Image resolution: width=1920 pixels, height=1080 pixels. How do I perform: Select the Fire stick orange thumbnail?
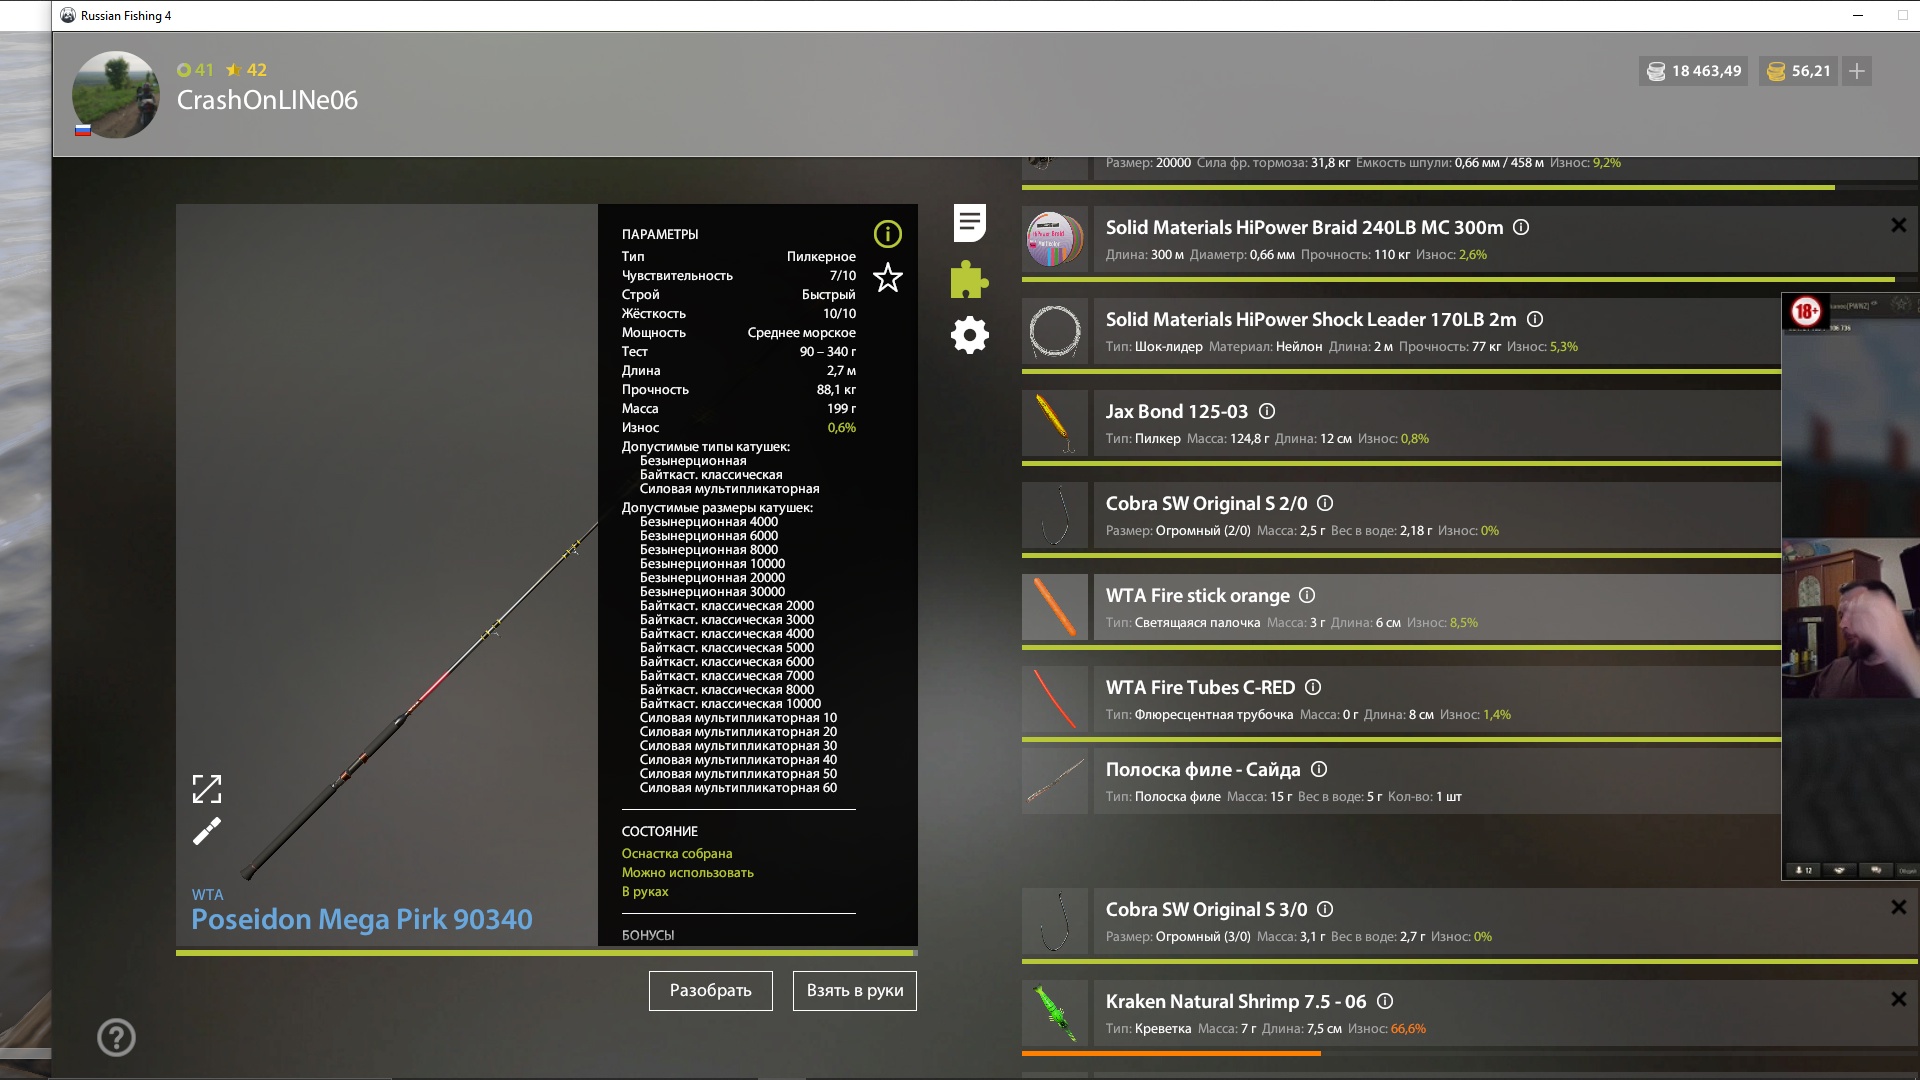1055,608
